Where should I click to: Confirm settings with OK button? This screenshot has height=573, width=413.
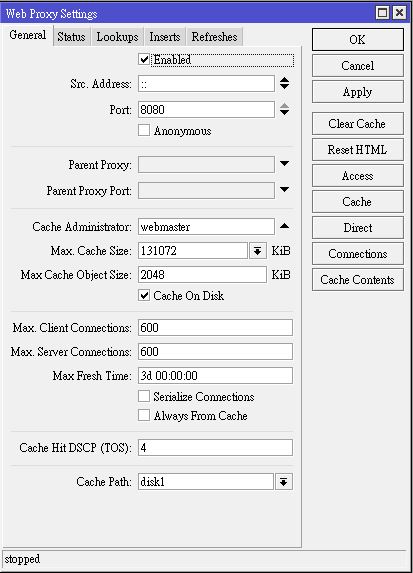[x=358, y=39]
